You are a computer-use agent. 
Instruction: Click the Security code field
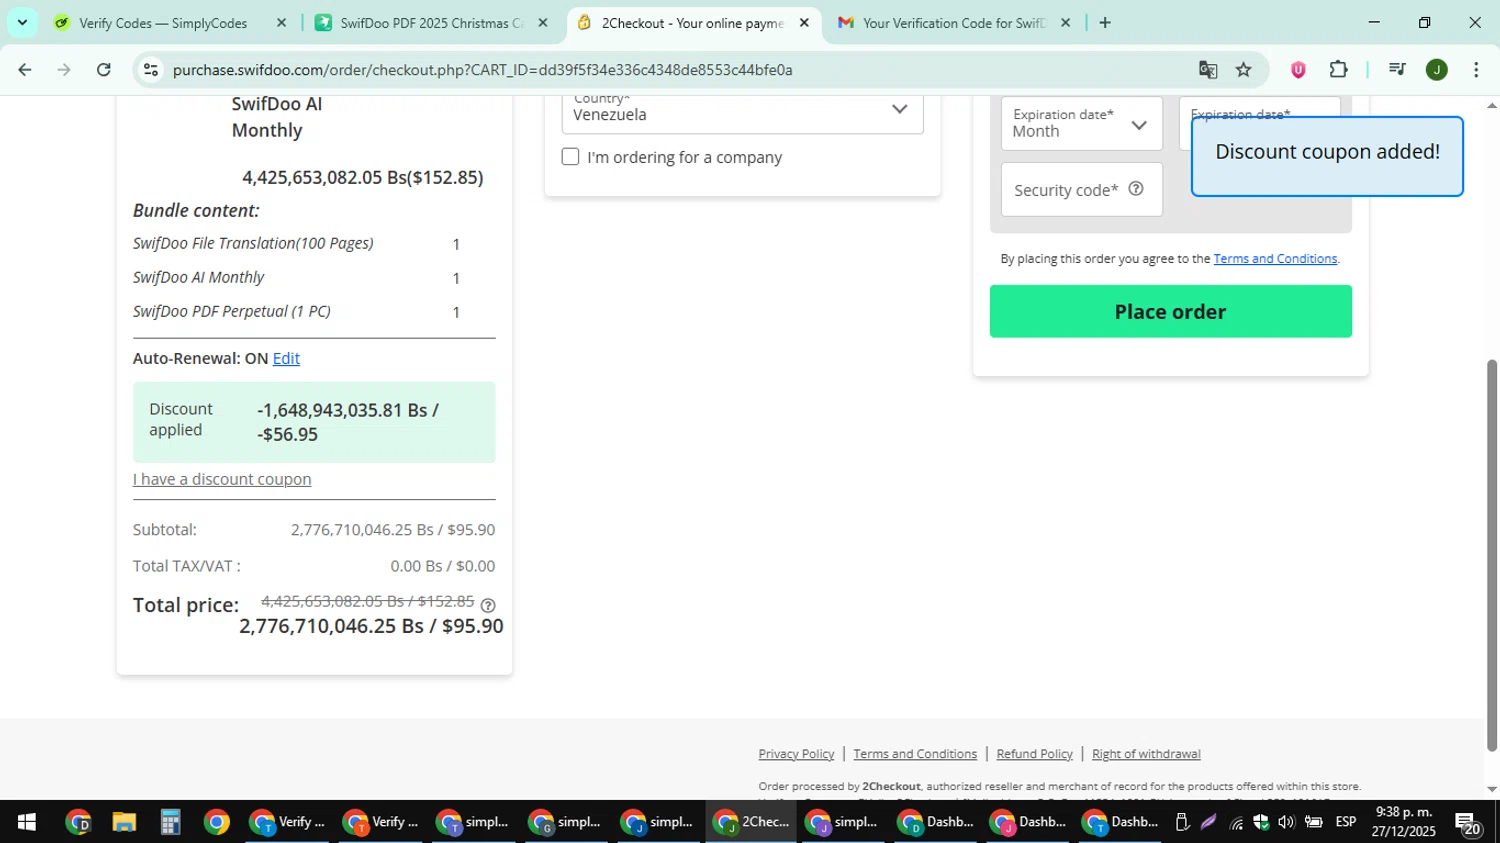[1081, 190]
